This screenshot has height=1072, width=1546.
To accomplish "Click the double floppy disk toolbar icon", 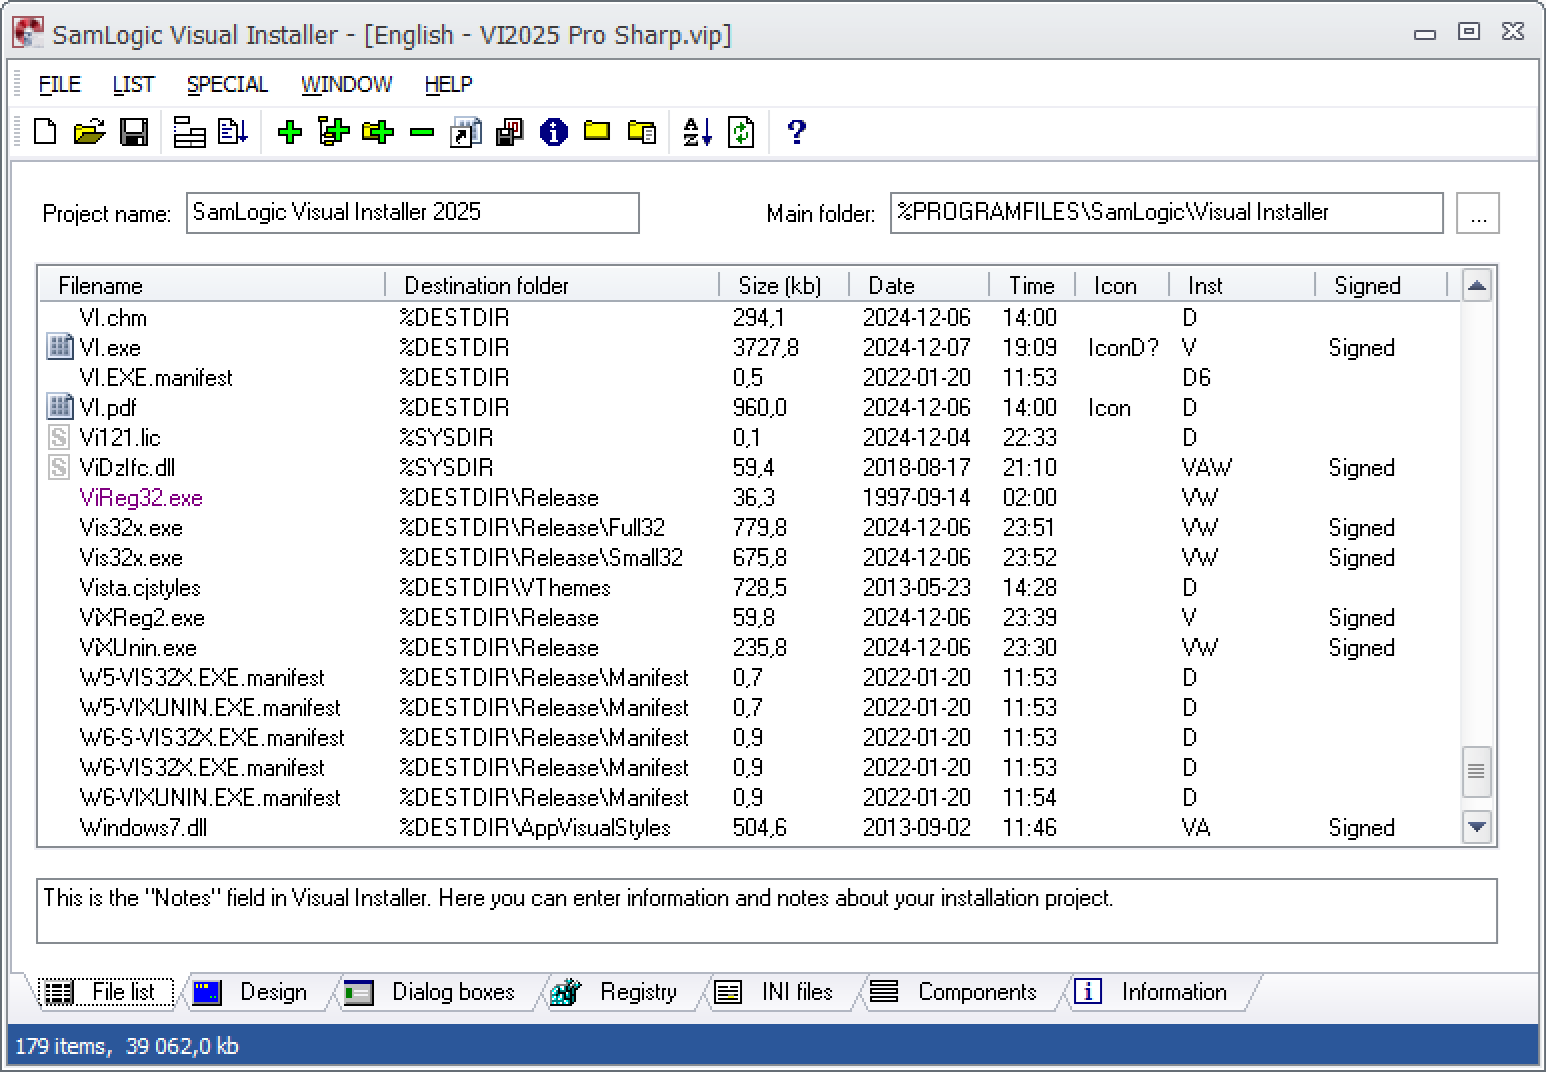I will click(509, 132).
